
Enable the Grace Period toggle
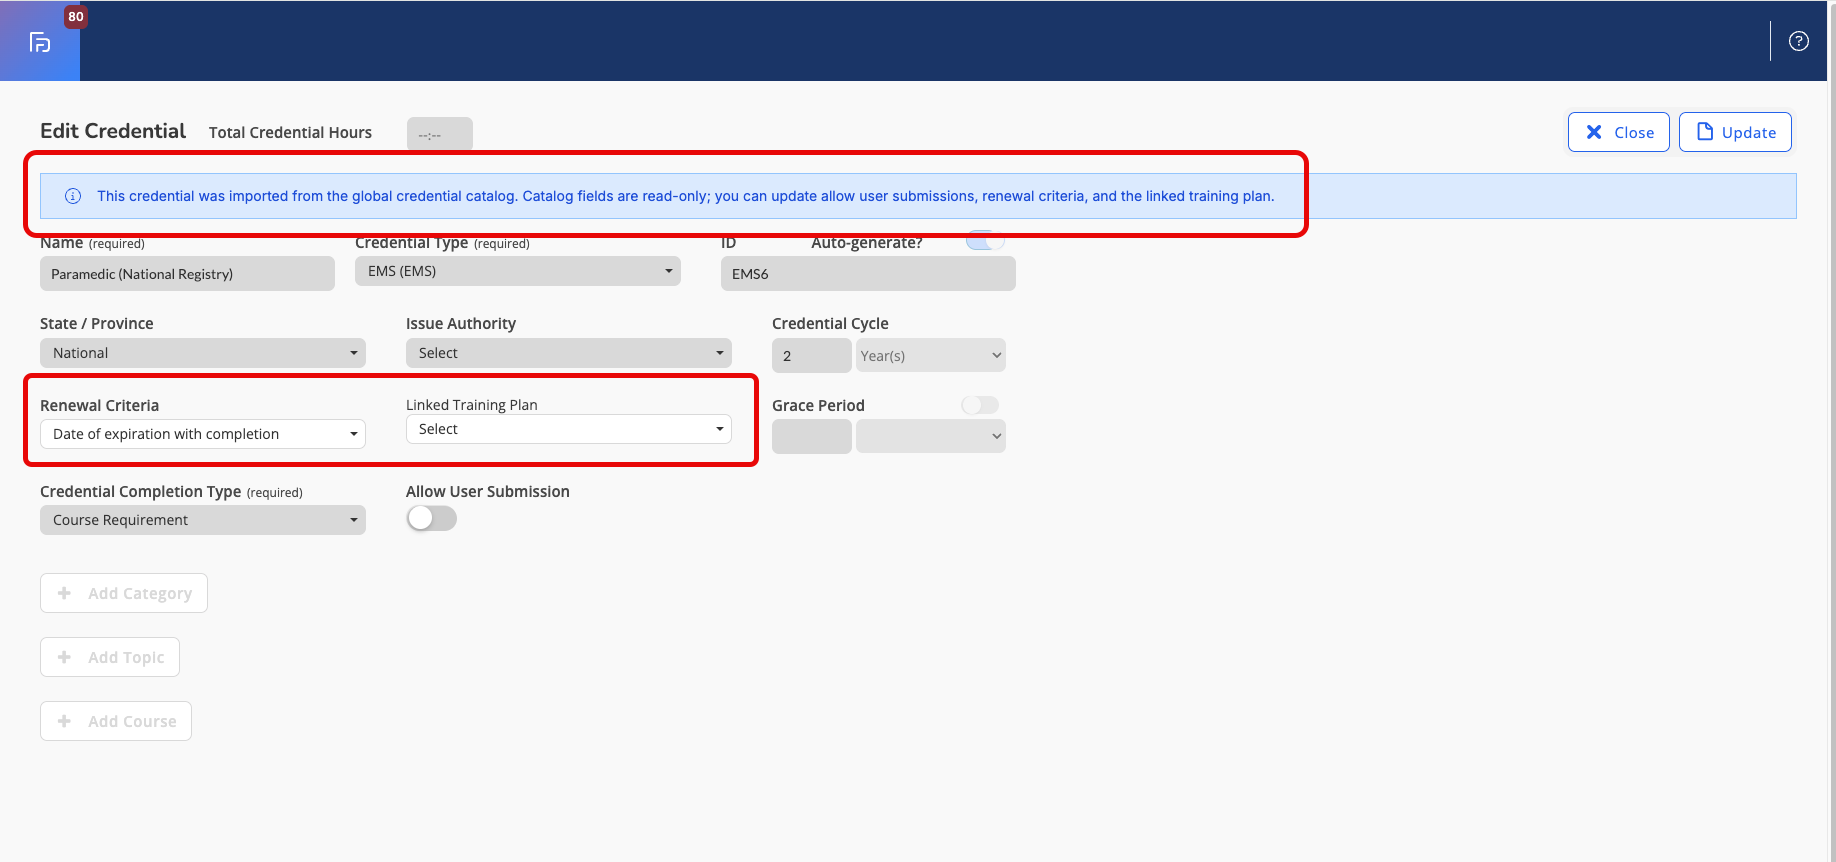pyautogui.click(x=980, y=405)
